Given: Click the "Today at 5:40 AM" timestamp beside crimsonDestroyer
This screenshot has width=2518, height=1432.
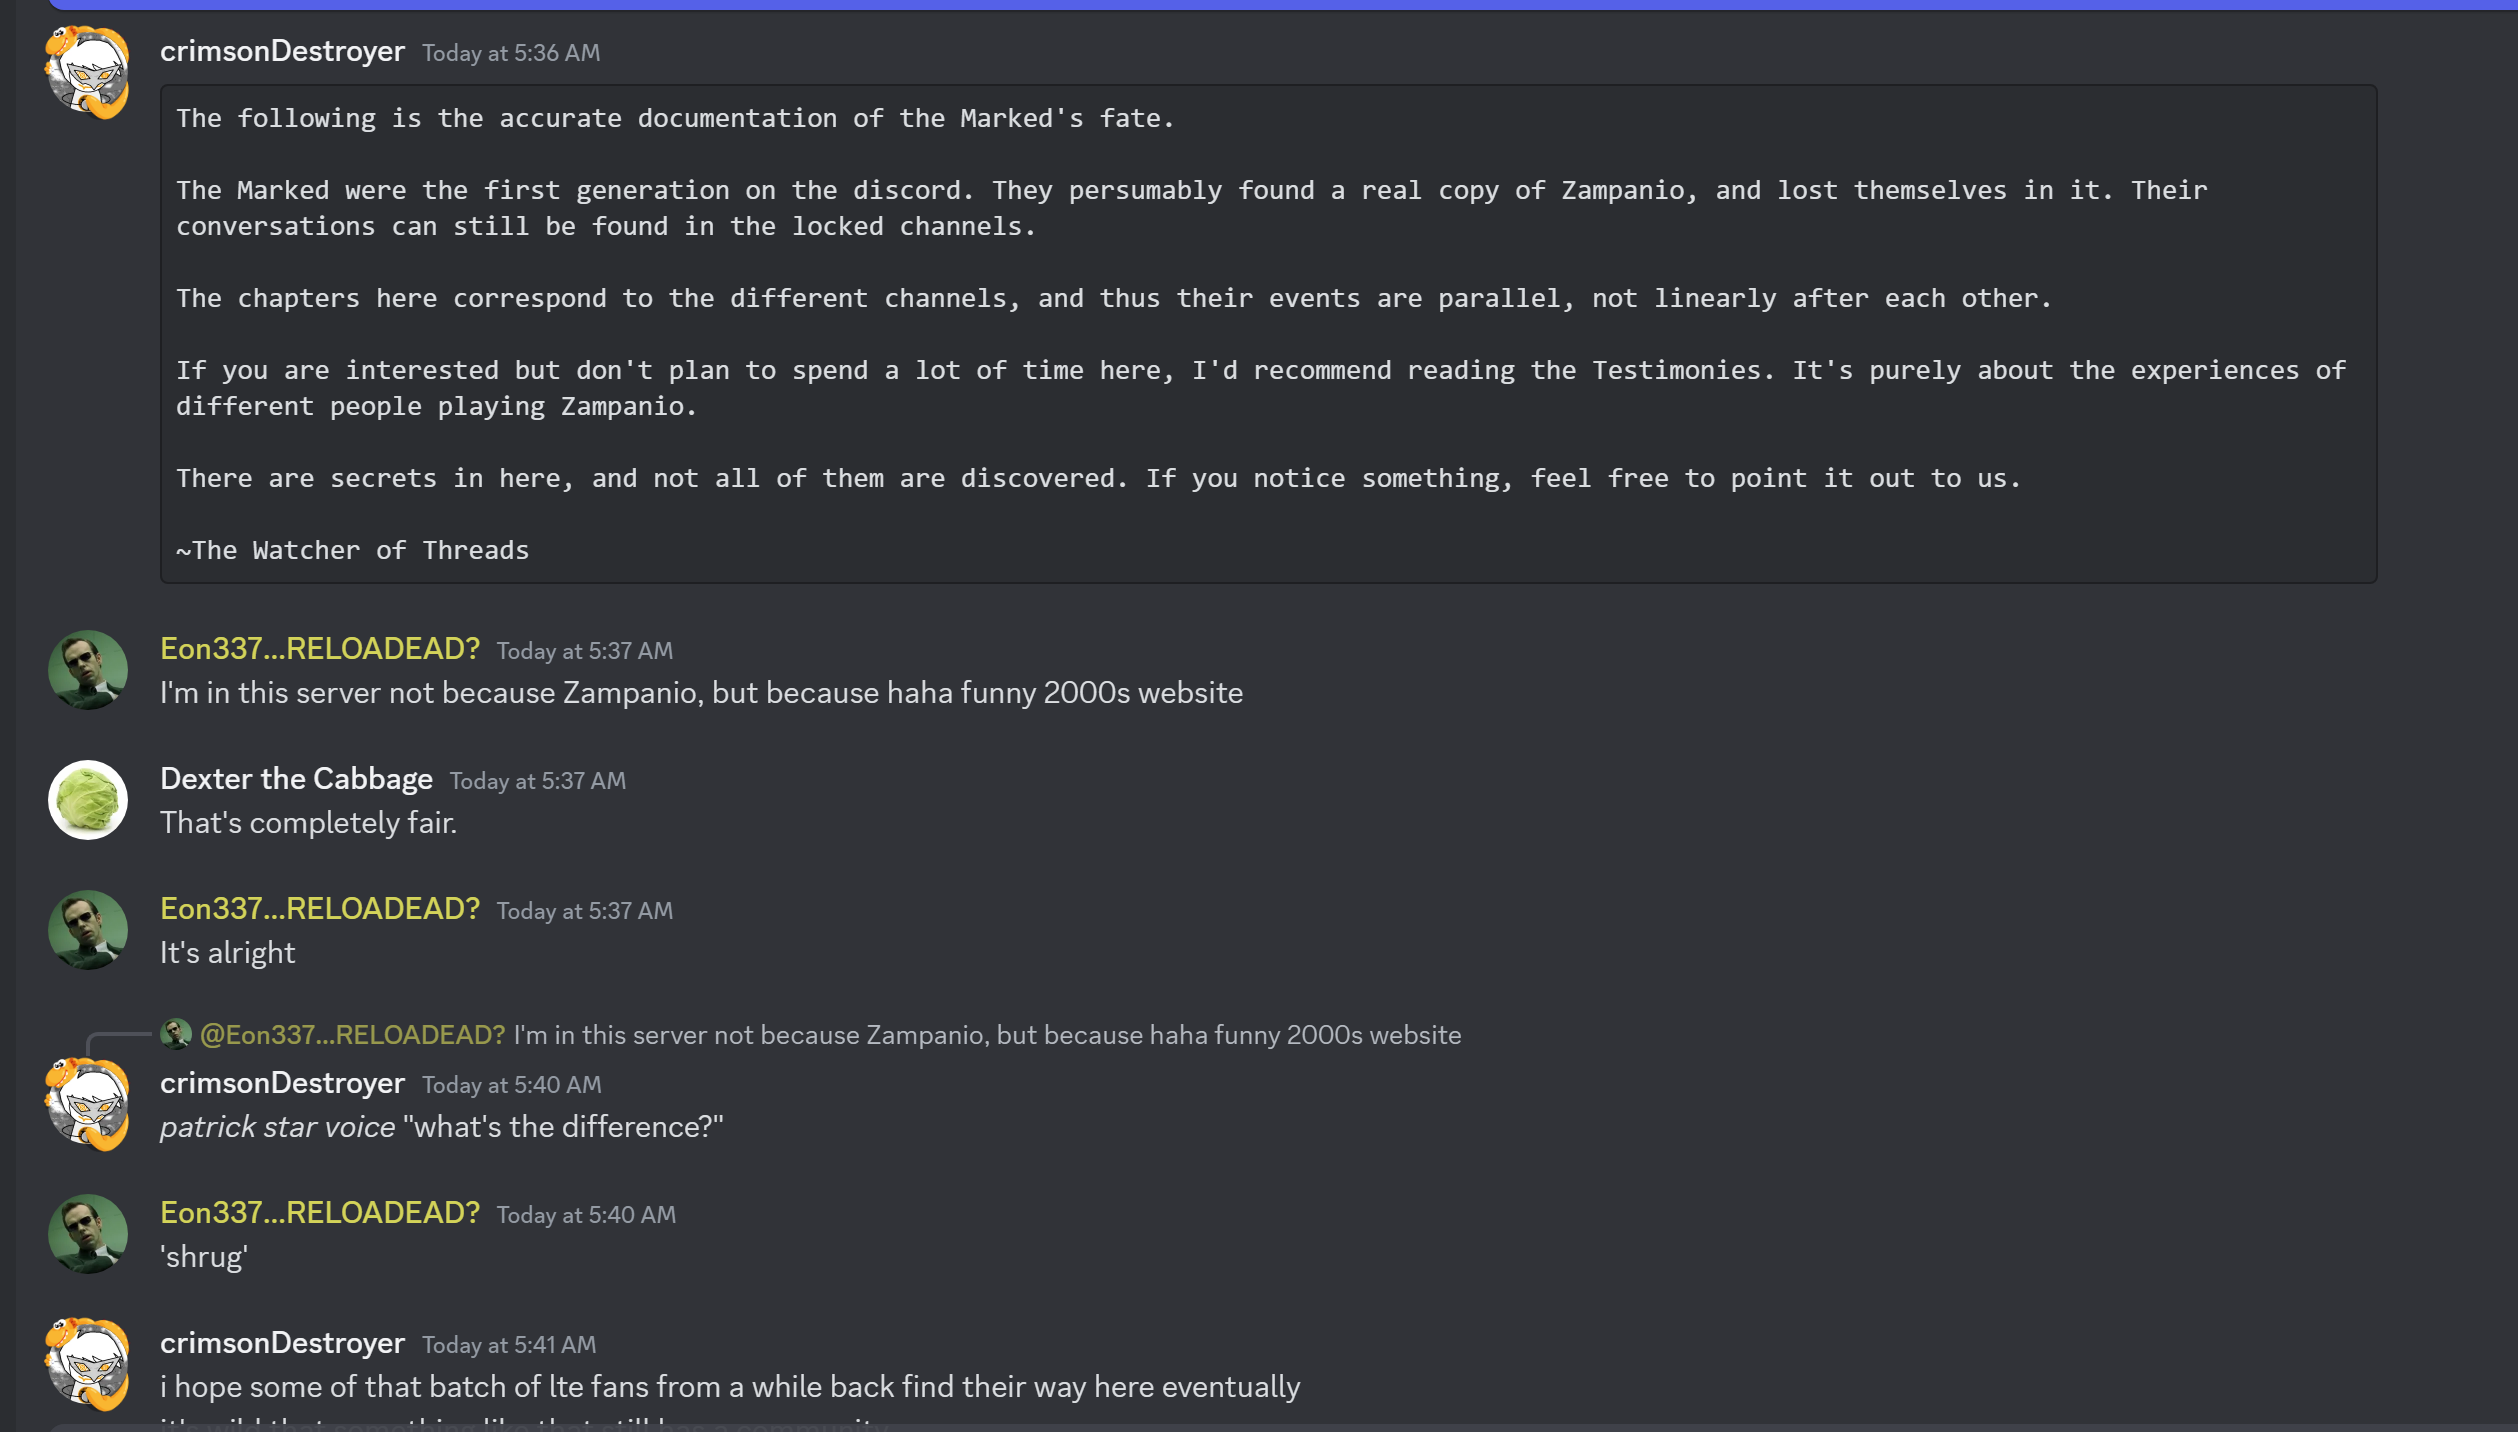Looking at the screenshot, I should (511, 1085).
